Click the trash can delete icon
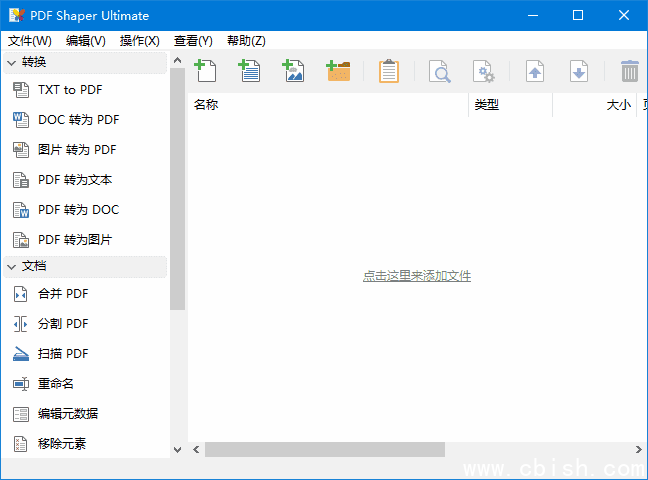The width and height of the screenshot is (648, 480). pyautogui.click(x=629, y=71)
